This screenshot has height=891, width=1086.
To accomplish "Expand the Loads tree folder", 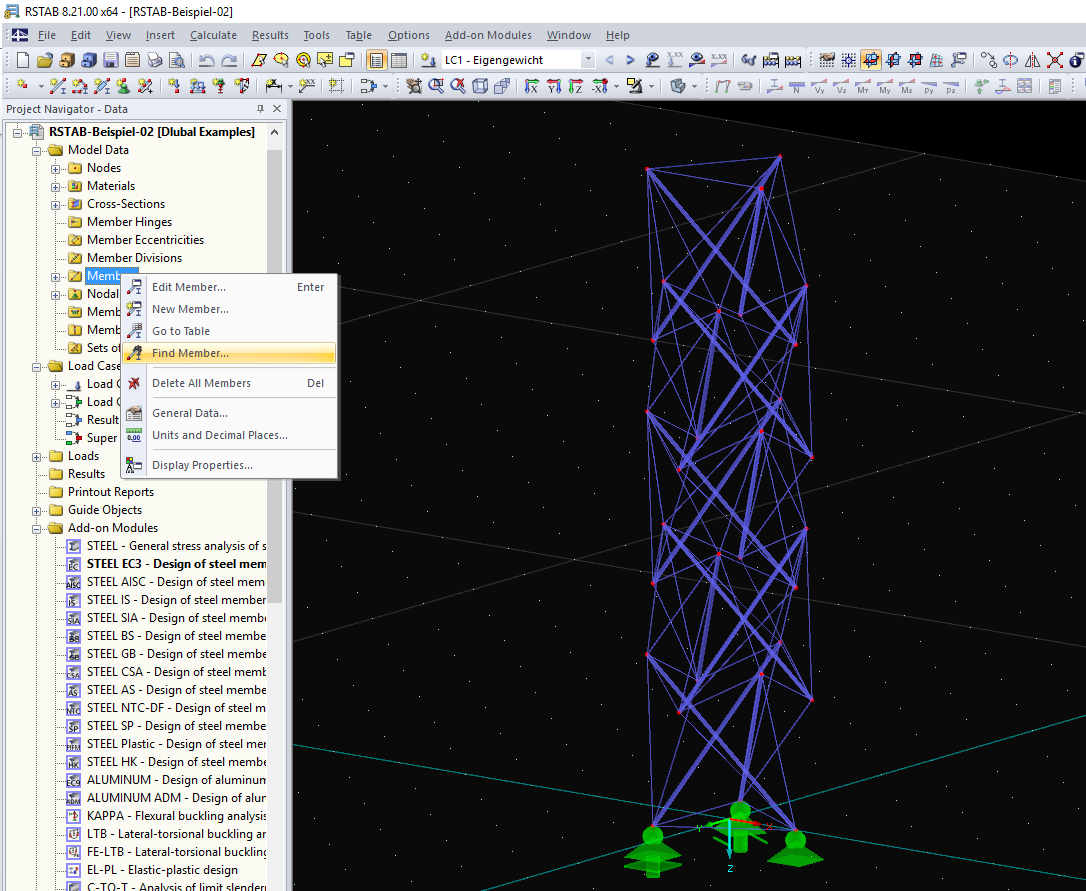I will click(x=38, y=456).
